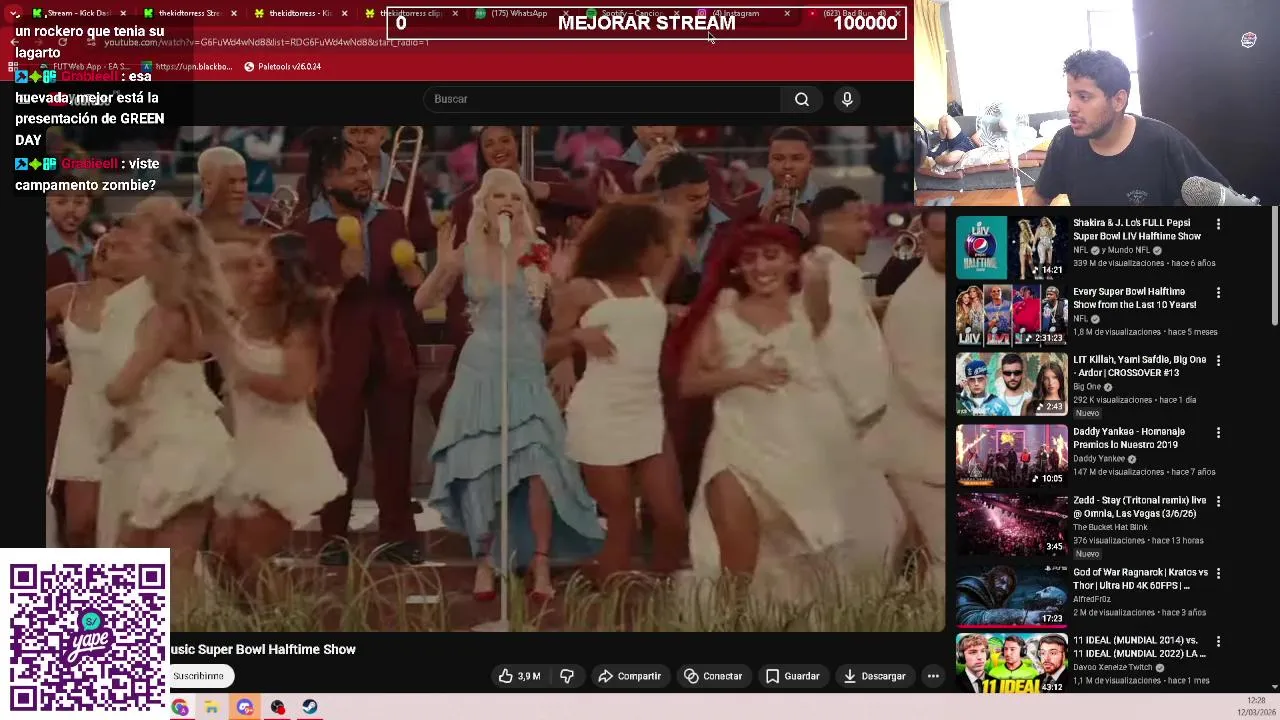The width and height of the screenshot is (1280, 720).
Task: Open options menu for Zedd - Stay video
Action: [1218, 501]
